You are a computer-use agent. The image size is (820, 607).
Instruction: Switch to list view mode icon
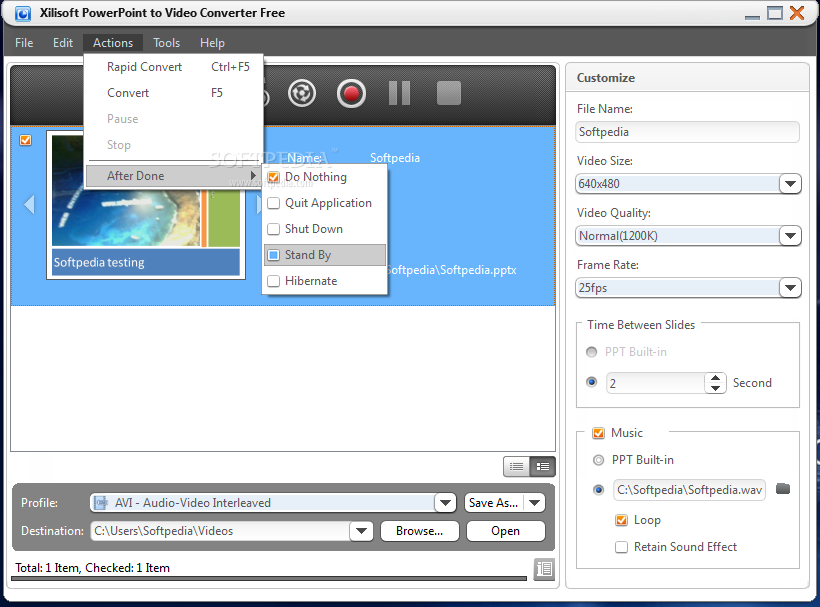(517, 466)
